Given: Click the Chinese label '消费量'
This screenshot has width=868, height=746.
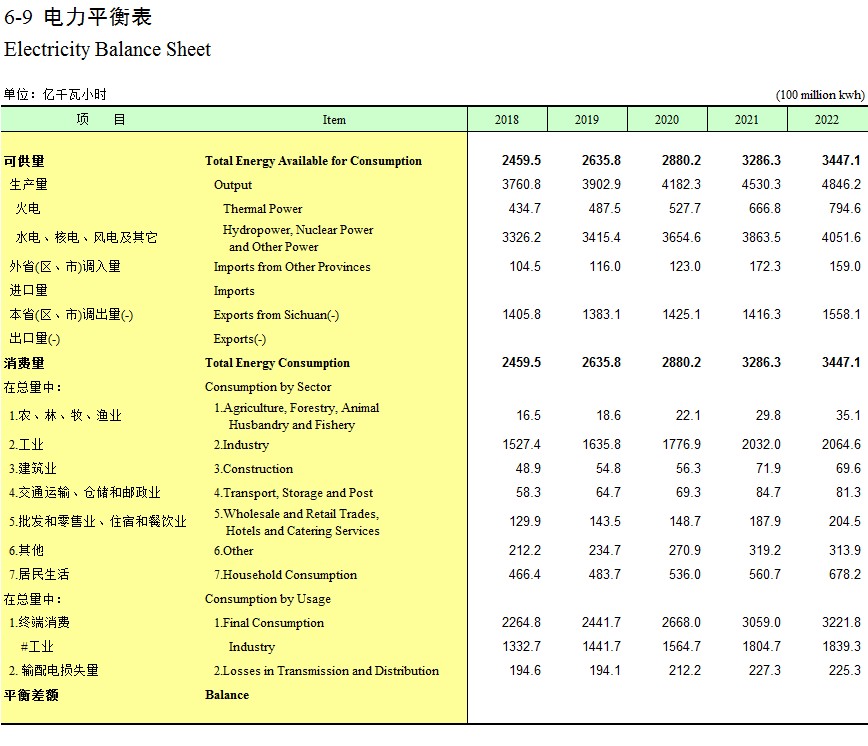Looking at the screenshot, I should [x=24, y=363].
